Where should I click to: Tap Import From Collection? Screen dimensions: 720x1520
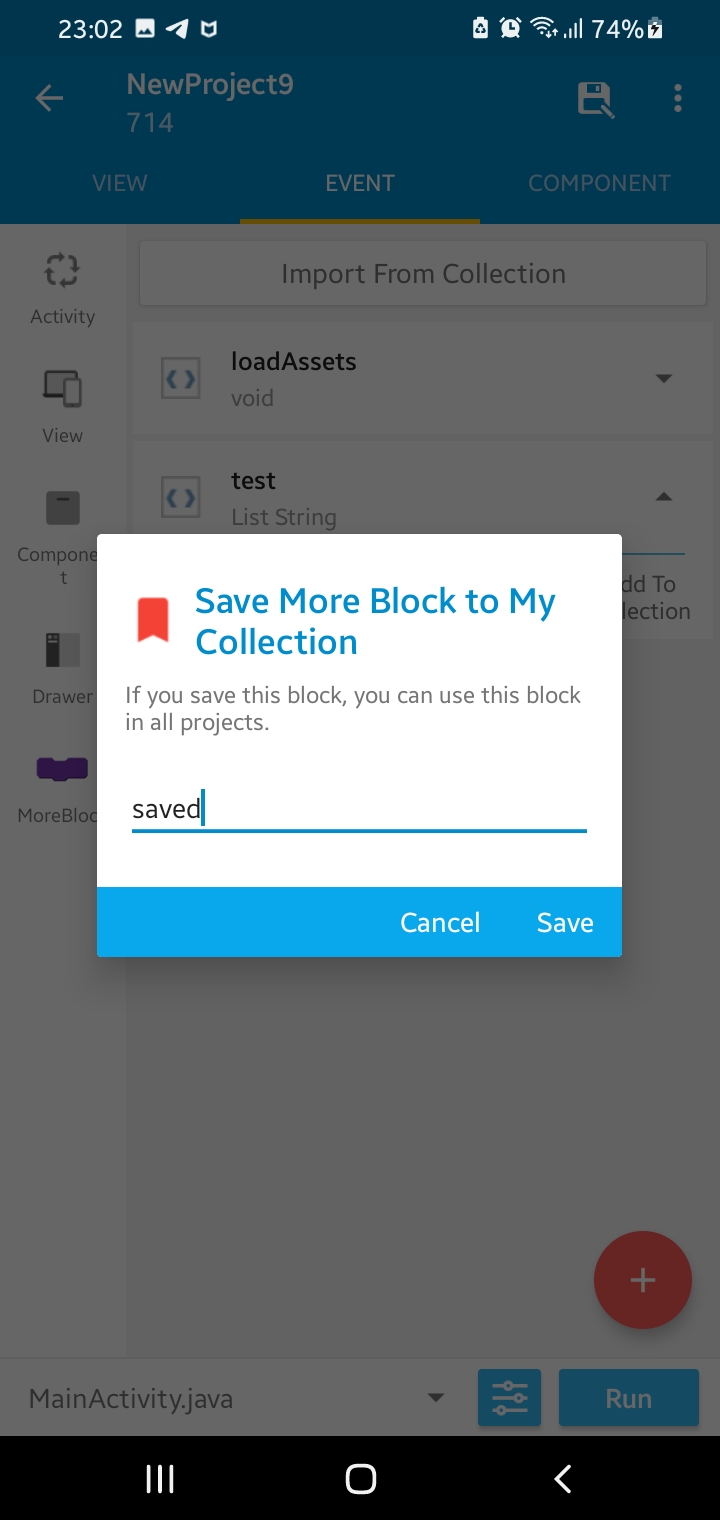point(422,272)
